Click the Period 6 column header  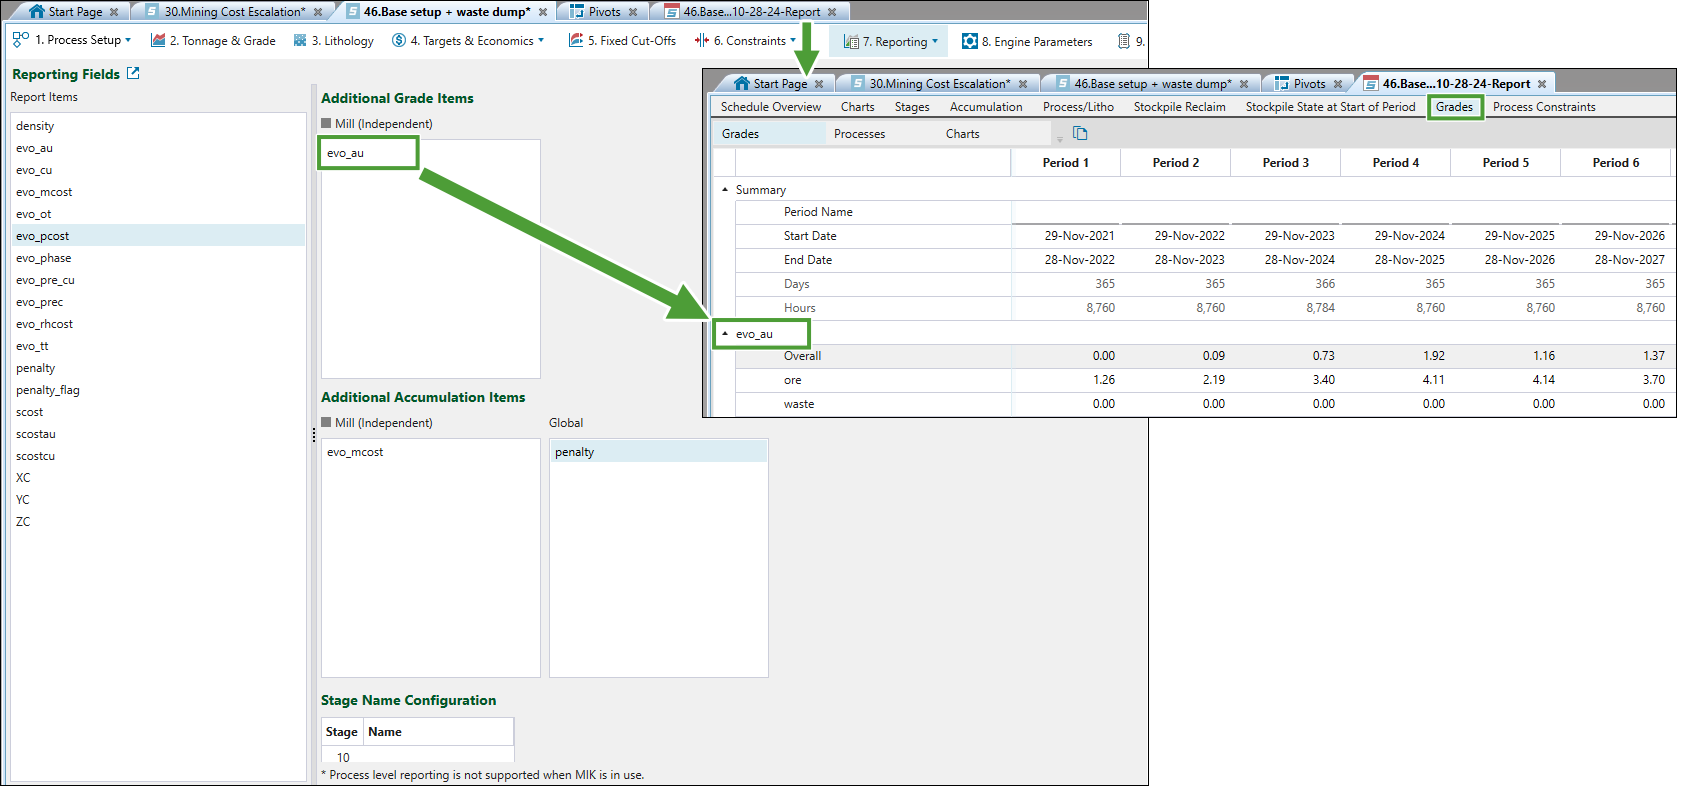pyautogui.click(x=1616, y=163)
